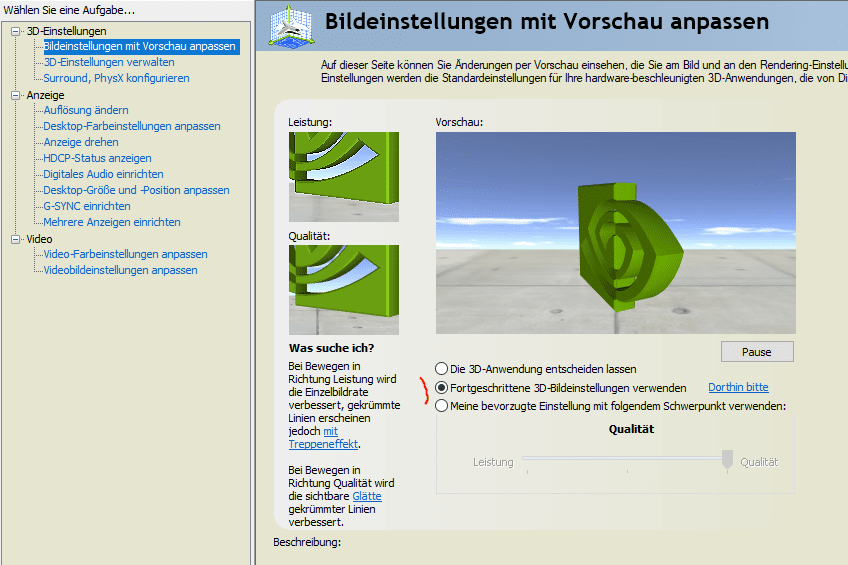
Task: Open 'Mehrere Anzeigen einrichten' tree item
Action: (x=112, y=222)
